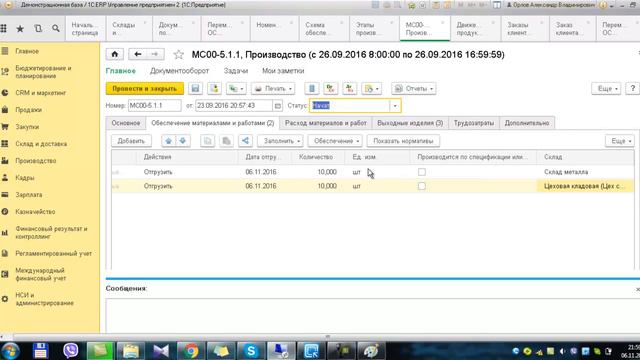Open the attached files dropdown icon
Image resolution: width=640 pixels, height=360 pixels.
[371, 89]
